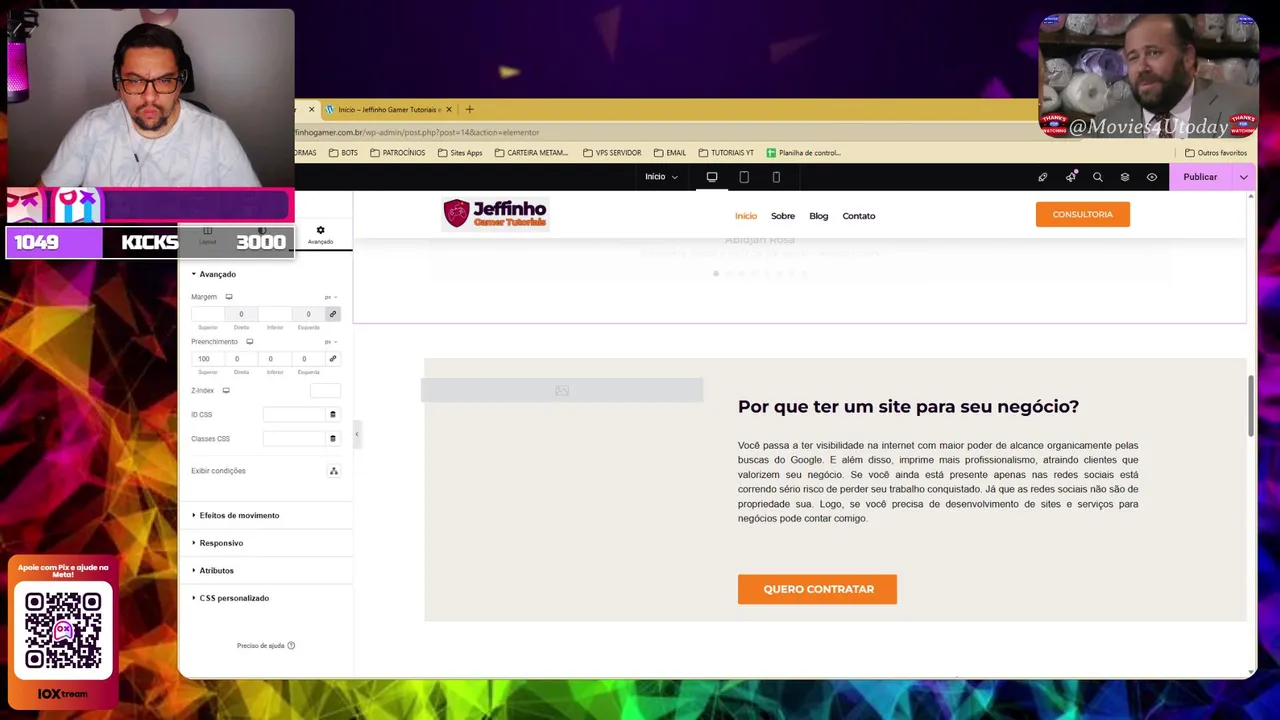Click the Precisa de ajuda help icon
Viewport: 1280px width, 720px height.
(x=291, y=646)
